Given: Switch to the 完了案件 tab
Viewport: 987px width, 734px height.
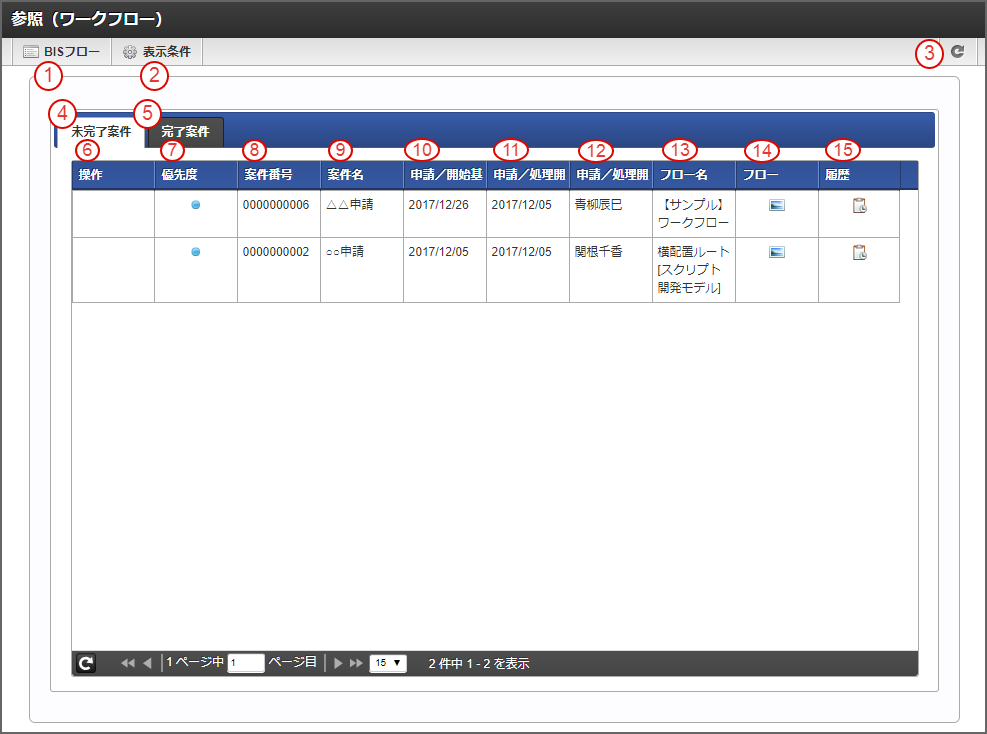Looking at the screenshot, I should 185,132.
